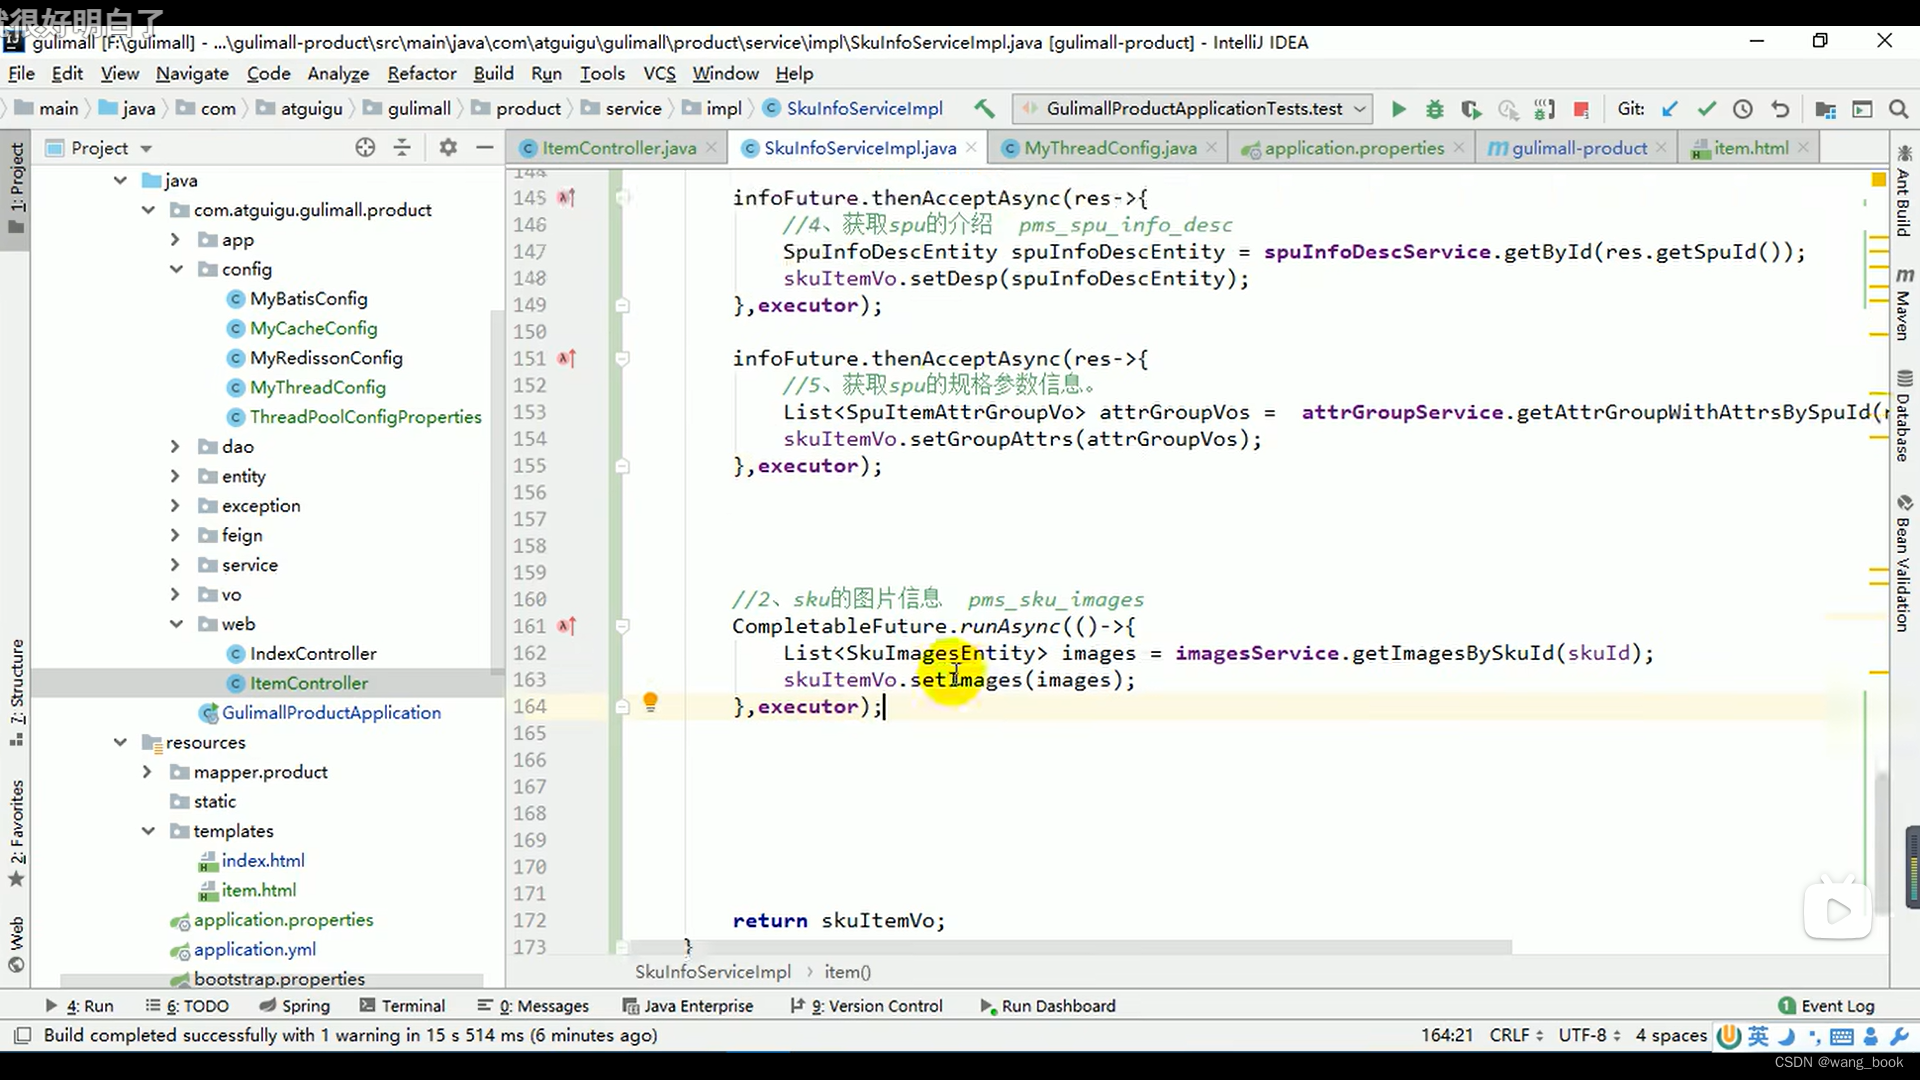Click Git revert undo icon
Image resolution: width=1920 pixels, height=1080 pixels.
point(1780,108)
